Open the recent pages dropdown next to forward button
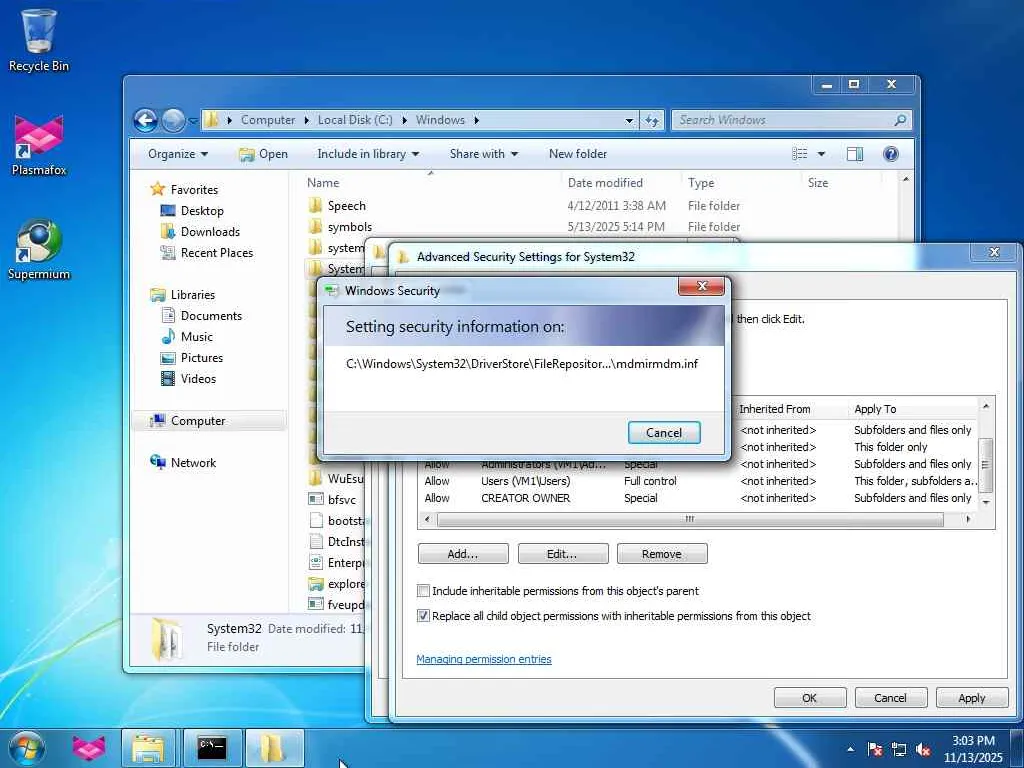 tap(193, 121)
